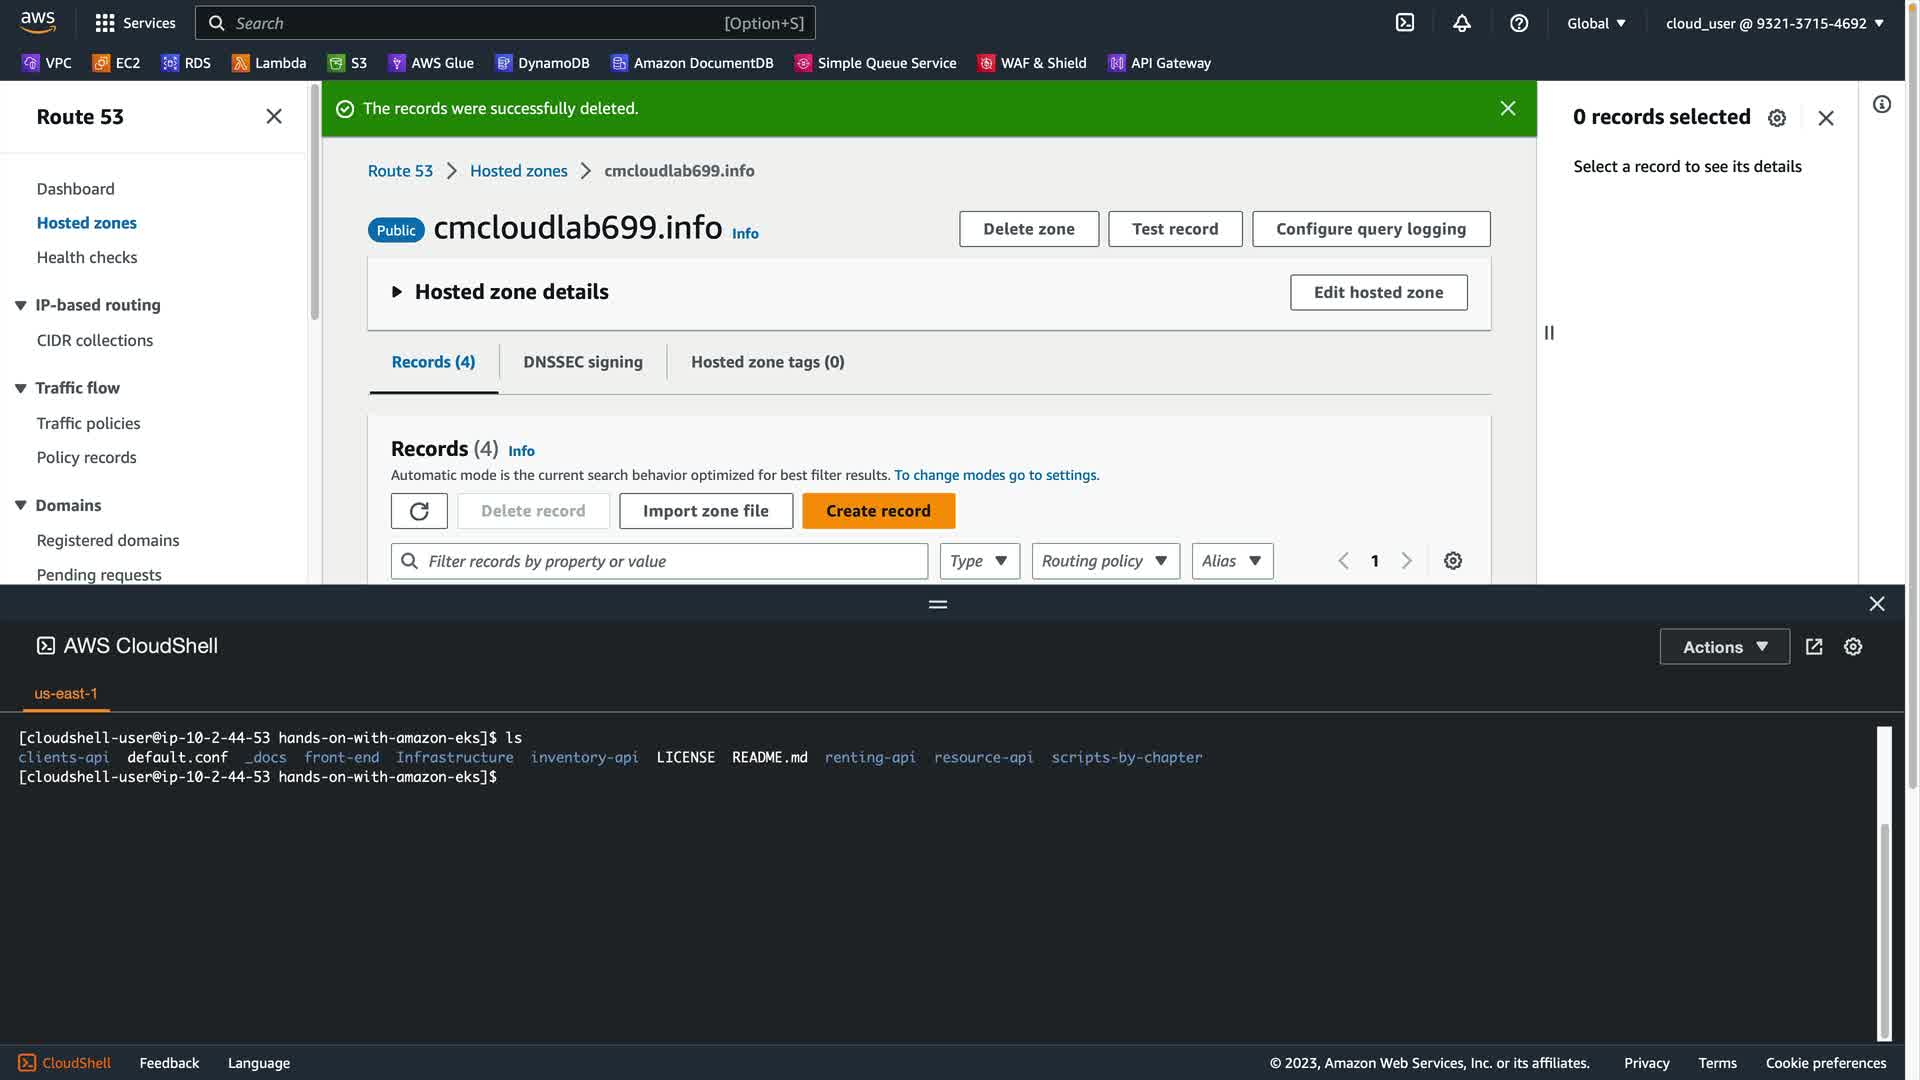Switch to Hosted zone tags tab
The image size is (1920, 1080).
coord(767,362)
